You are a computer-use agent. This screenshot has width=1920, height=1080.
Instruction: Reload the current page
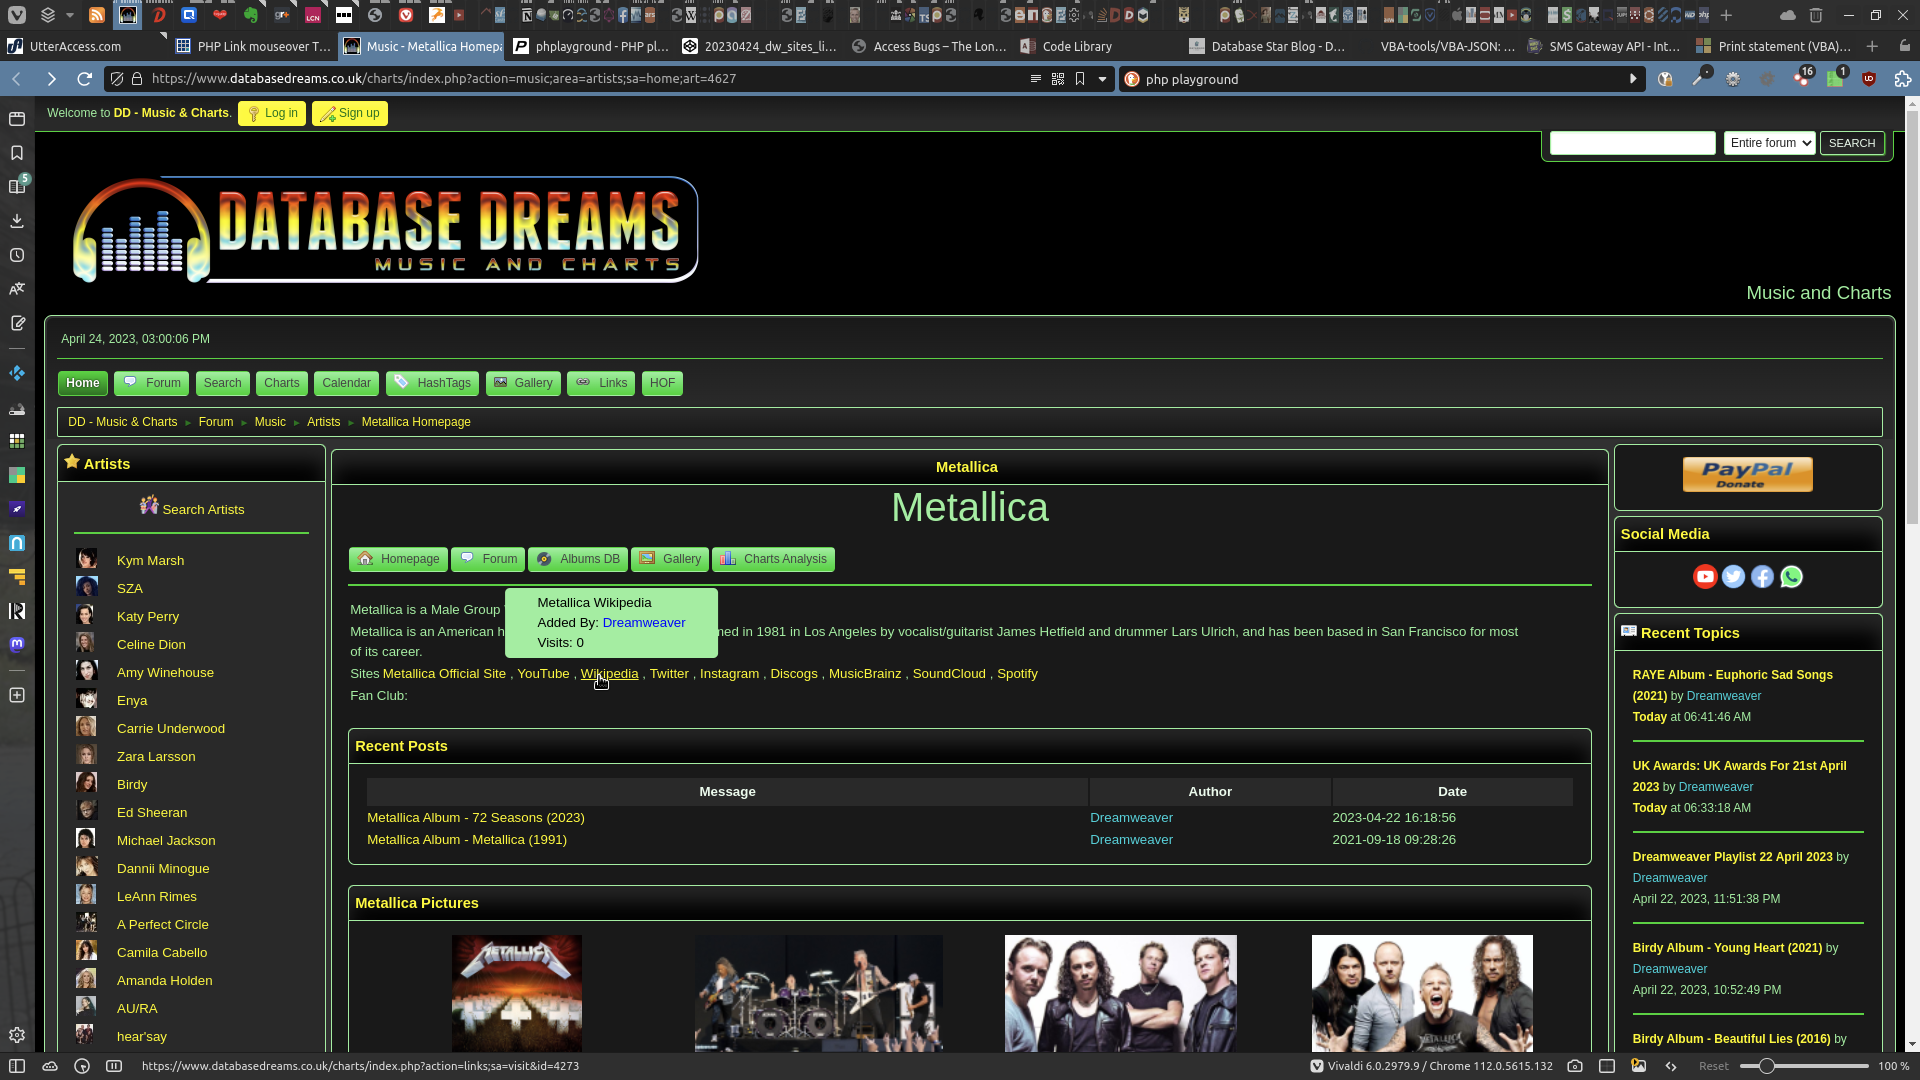coord(85,79)
